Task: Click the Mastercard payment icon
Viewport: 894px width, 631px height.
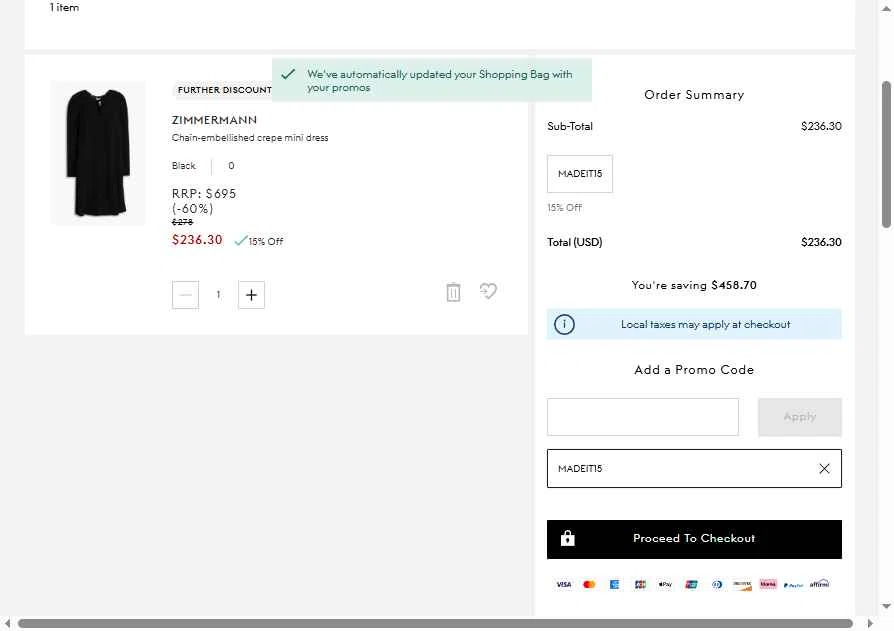Action: [x=589, y=584]
